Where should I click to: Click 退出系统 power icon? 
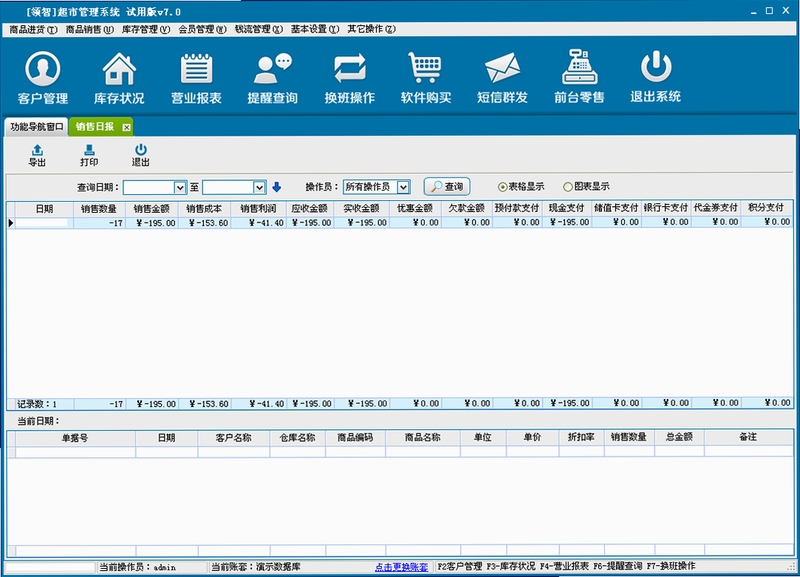point(656,77)
